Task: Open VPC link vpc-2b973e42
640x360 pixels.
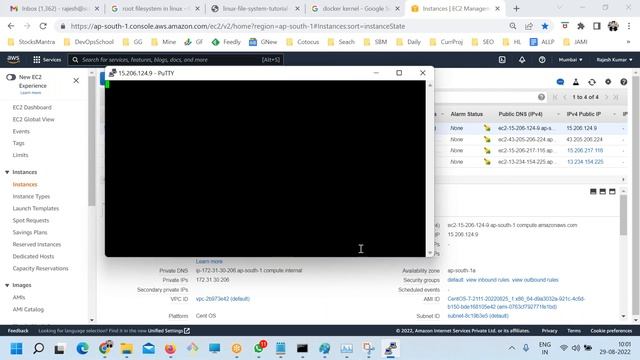Action: (223, 299)
